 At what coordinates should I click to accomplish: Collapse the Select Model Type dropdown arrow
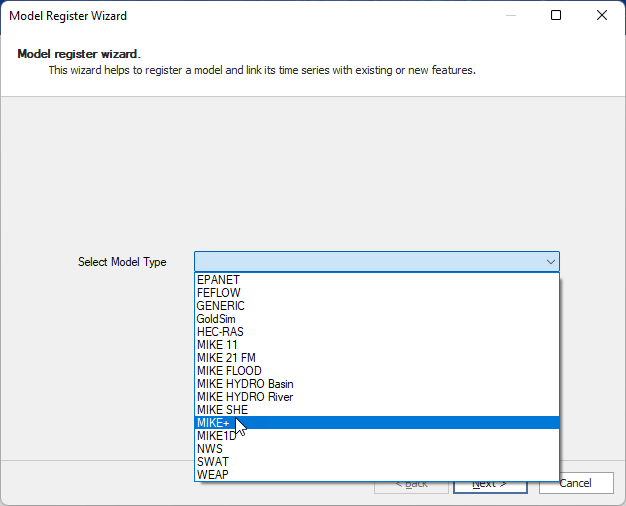click(x=551, y=262)
